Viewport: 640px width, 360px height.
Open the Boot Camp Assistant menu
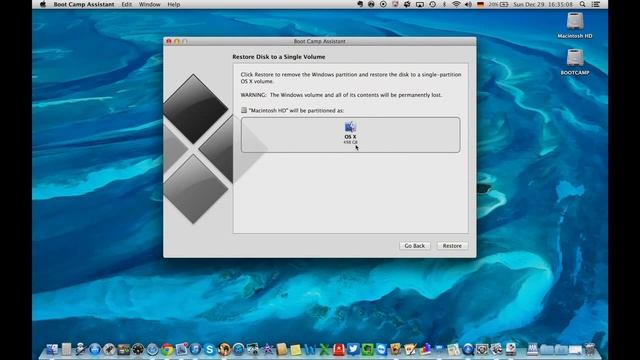point(84,4)
